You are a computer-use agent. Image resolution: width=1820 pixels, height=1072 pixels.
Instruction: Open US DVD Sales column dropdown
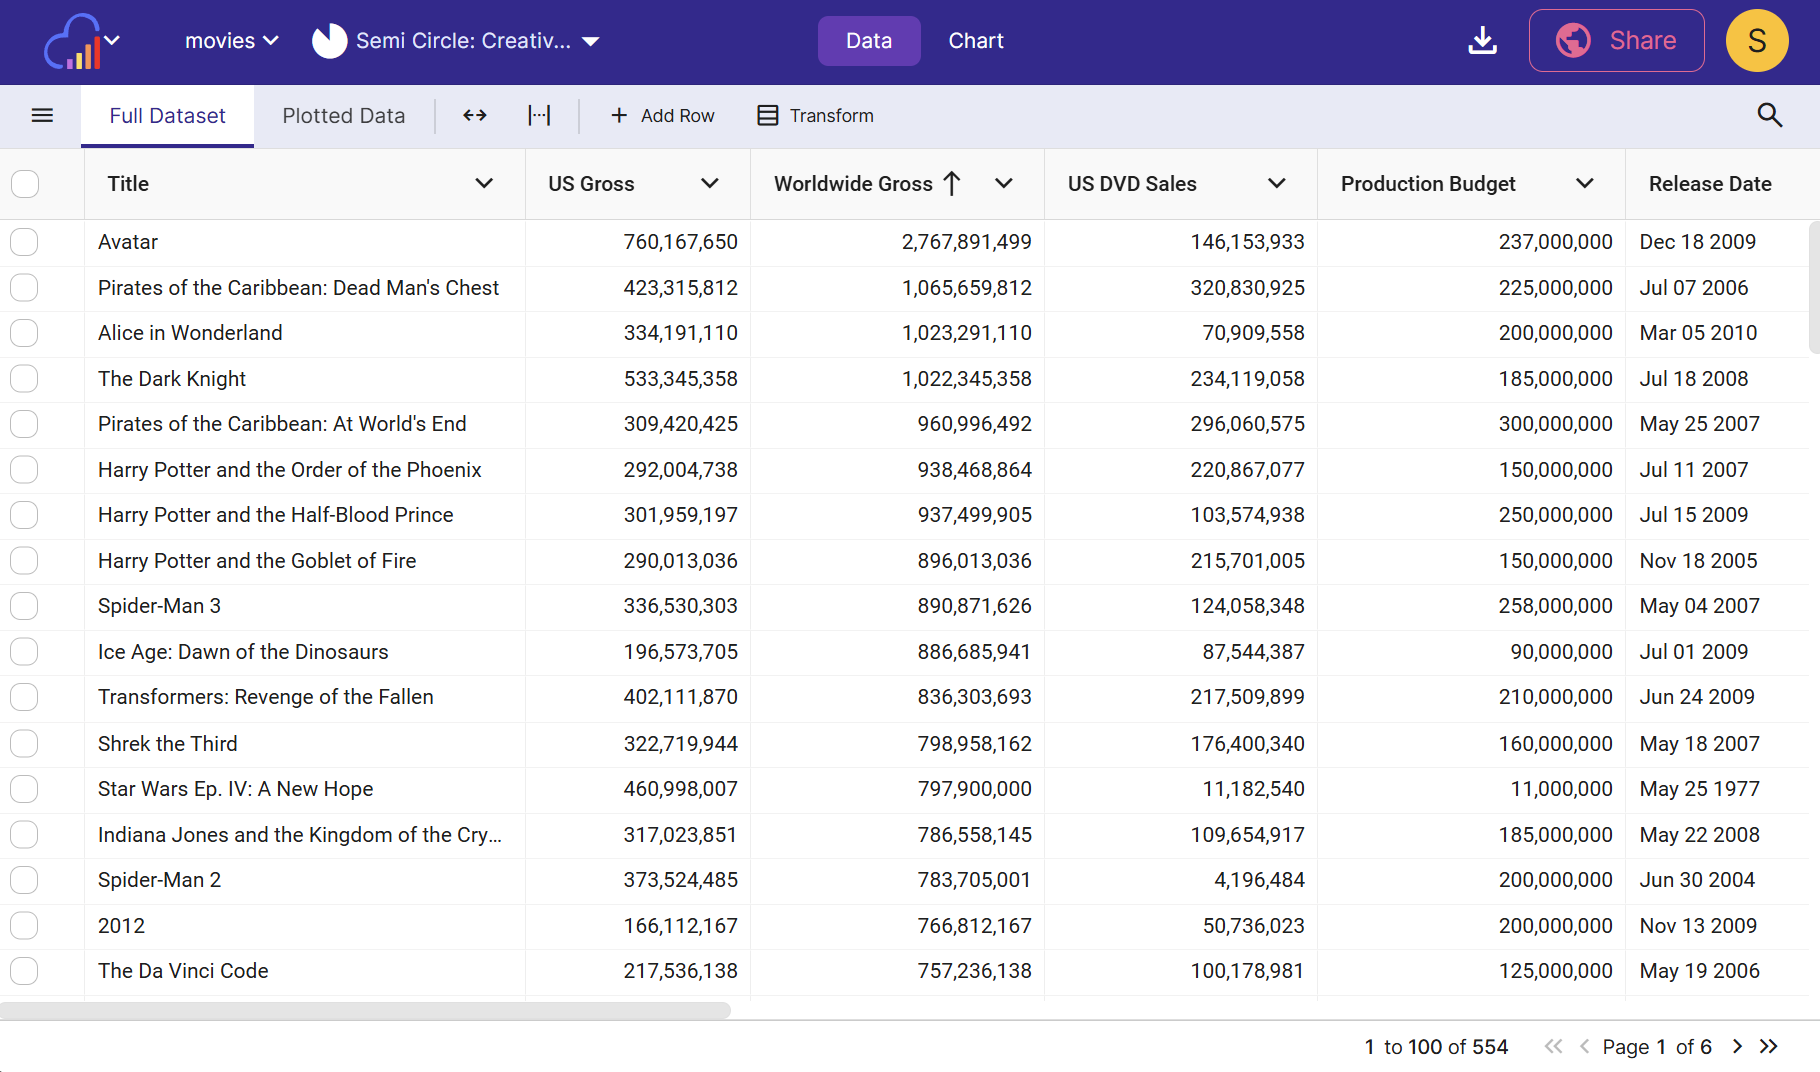point(1276,184)
